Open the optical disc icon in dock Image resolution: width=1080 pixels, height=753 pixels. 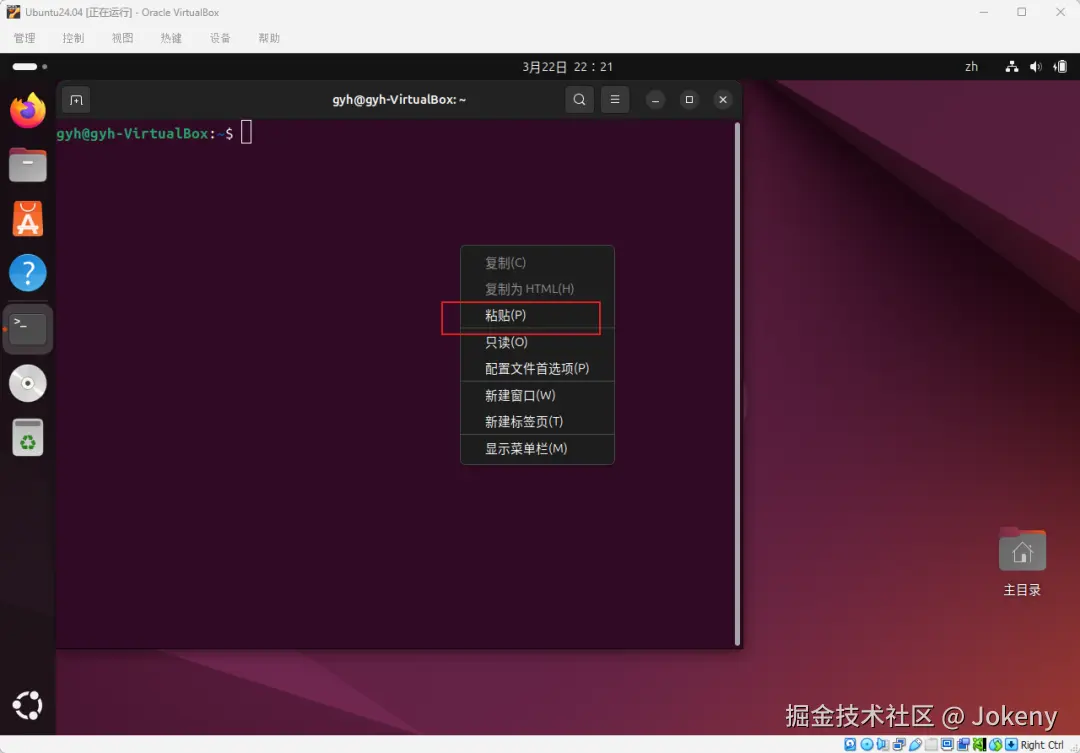click(x=28, y=383)
